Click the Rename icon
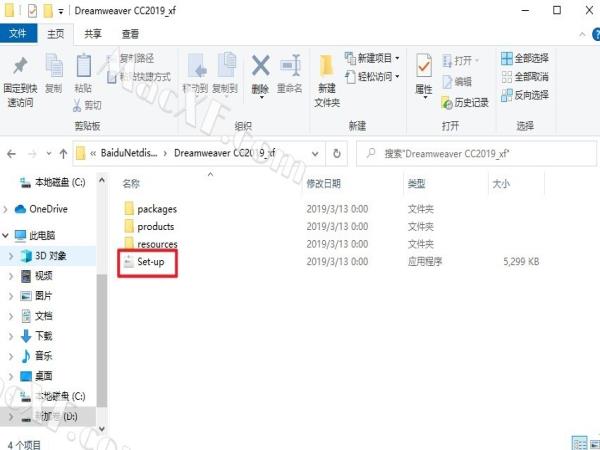Viewport: 600px width, 450px height. pyautogui.click(x=290, y=65)
